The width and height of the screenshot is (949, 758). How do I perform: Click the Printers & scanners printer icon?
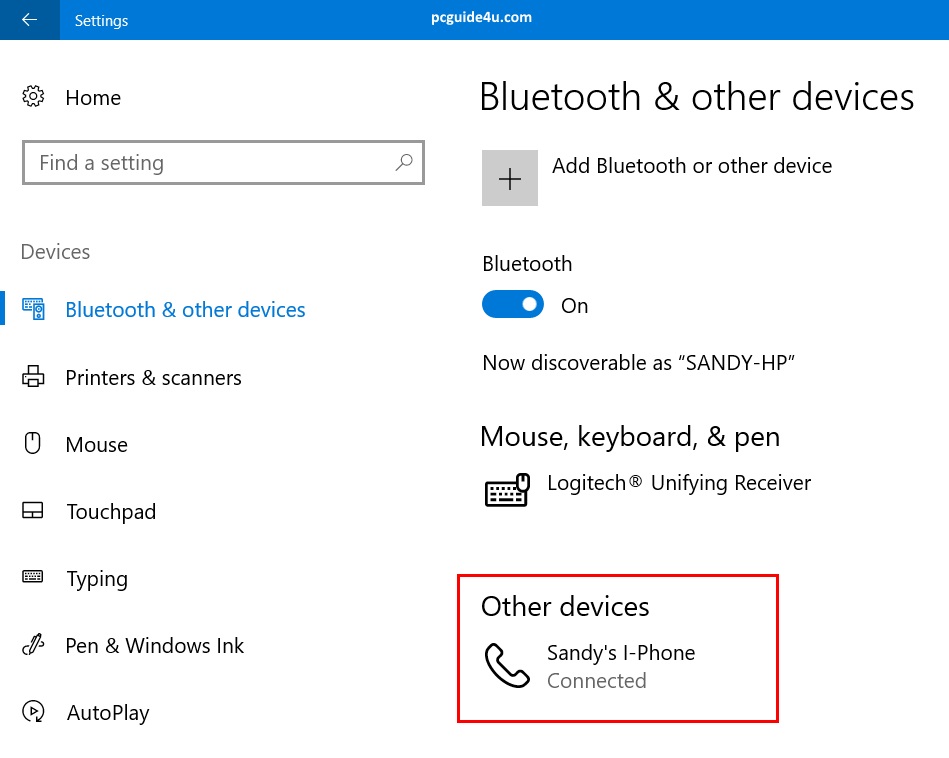click(33, 377)
